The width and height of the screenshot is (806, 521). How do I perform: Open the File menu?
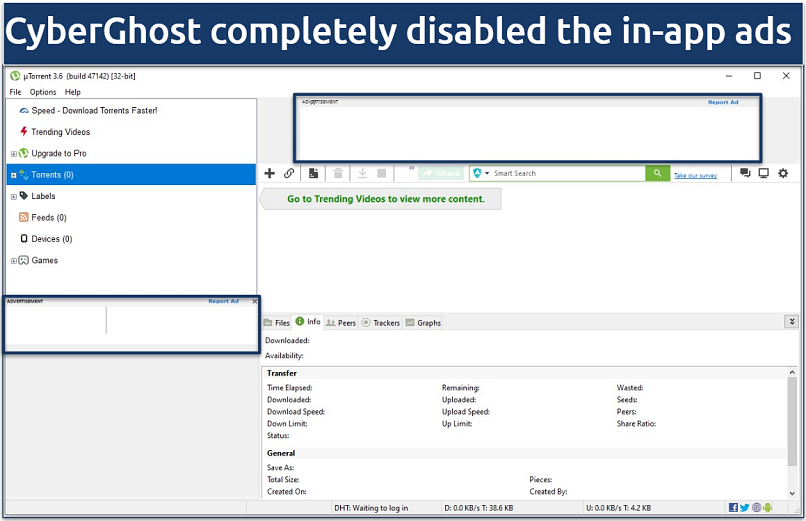coord(15,92)
